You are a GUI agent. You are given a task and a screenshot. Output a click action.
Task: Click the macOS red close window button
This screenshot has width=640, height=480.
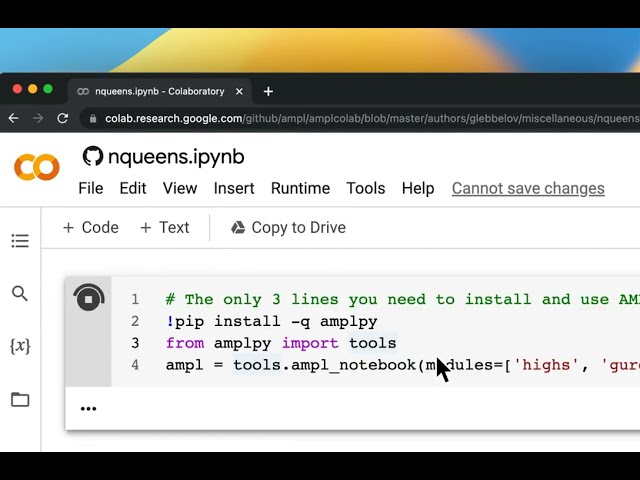click(17, 89)
